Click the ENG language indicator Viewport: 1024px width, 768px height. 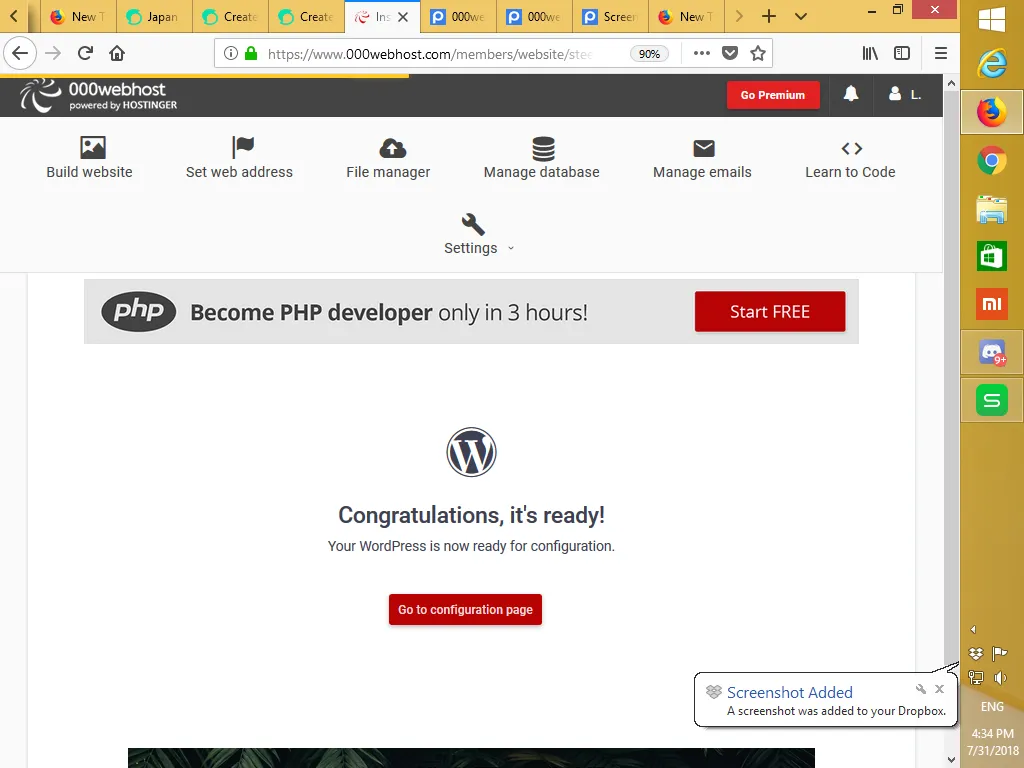point(991,707)
